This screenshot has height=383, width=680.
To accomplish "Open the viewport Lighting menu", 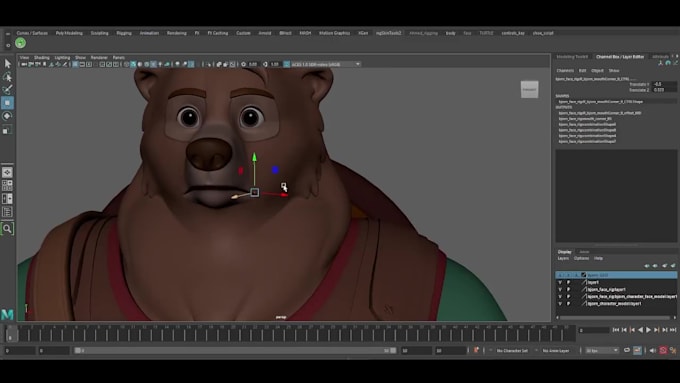I will tap(62, 57).
